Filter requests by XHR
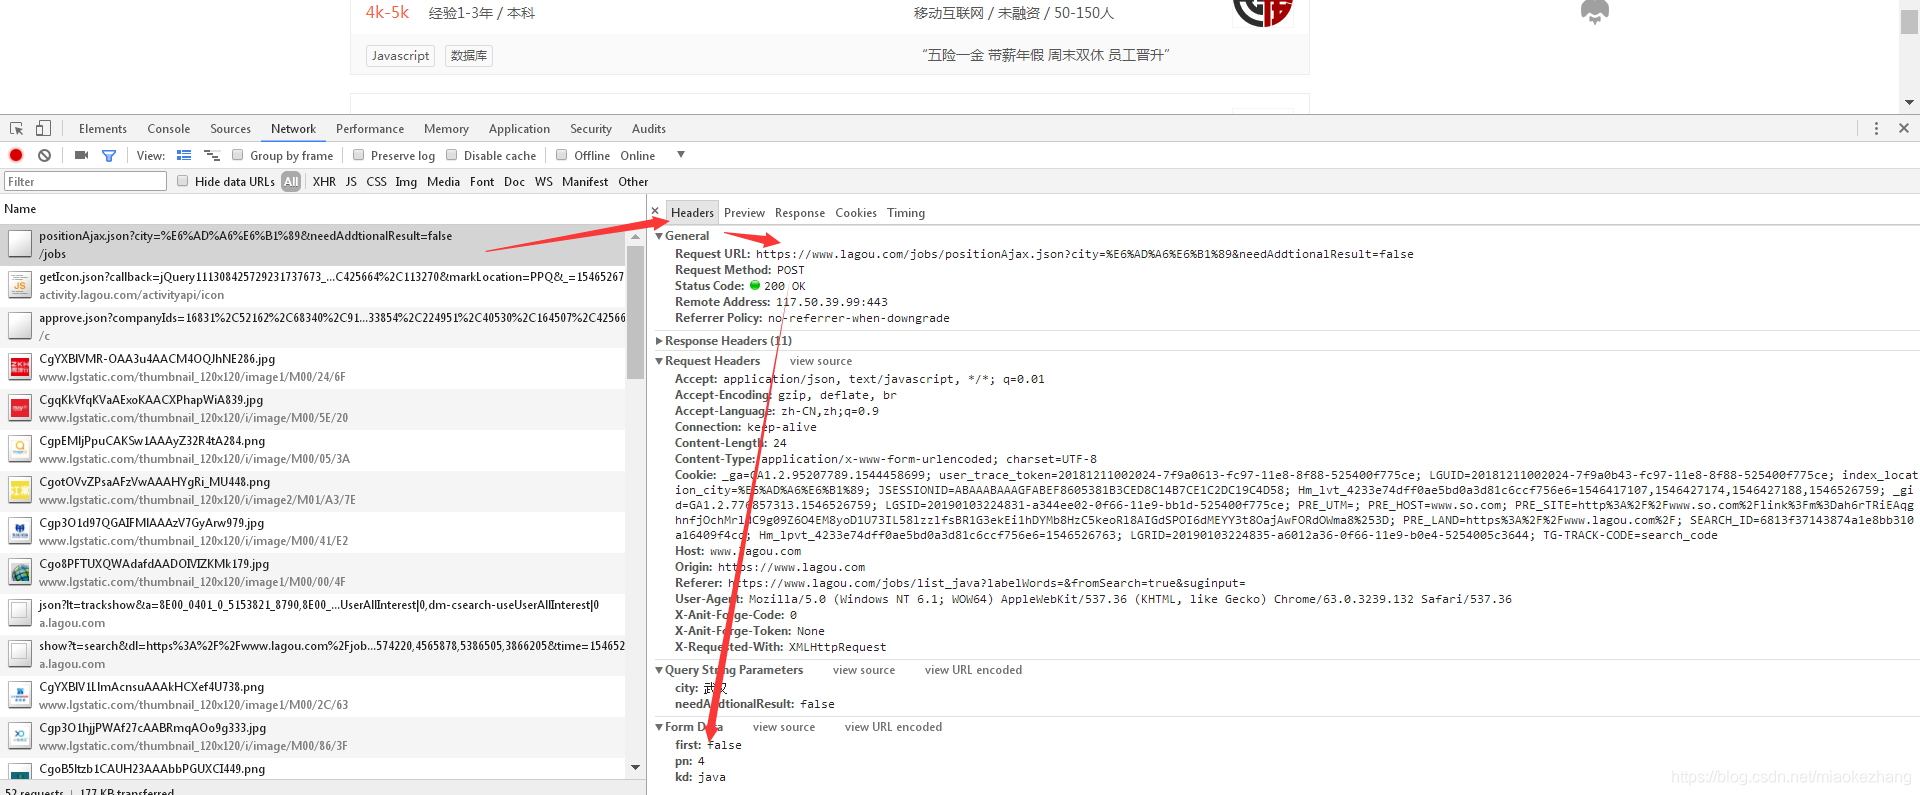Viewport: 1920px width, 795px height. 324,182
